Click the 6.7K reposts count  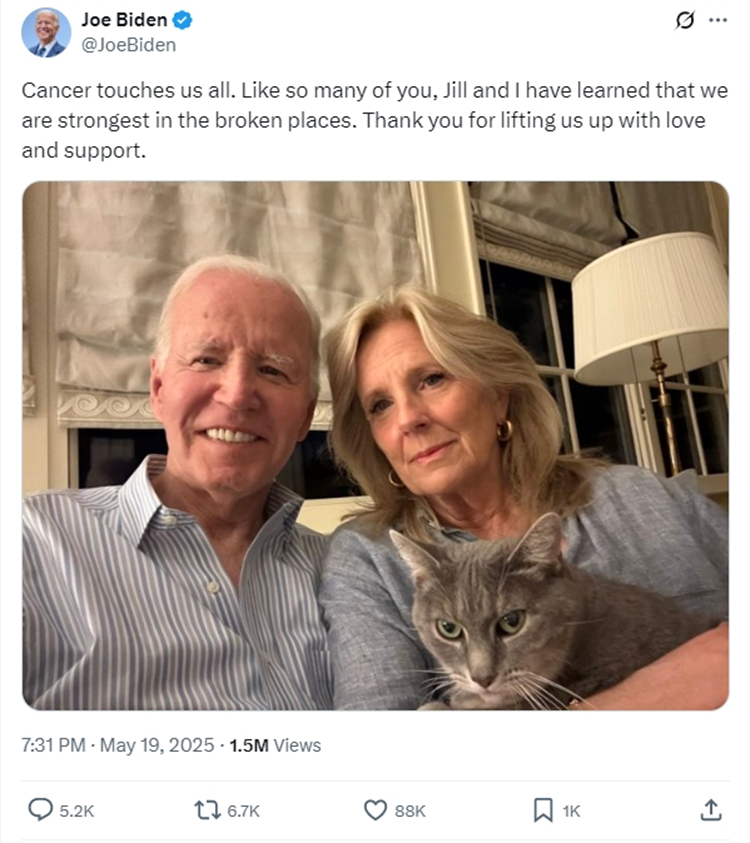click(x=243, y=811)
